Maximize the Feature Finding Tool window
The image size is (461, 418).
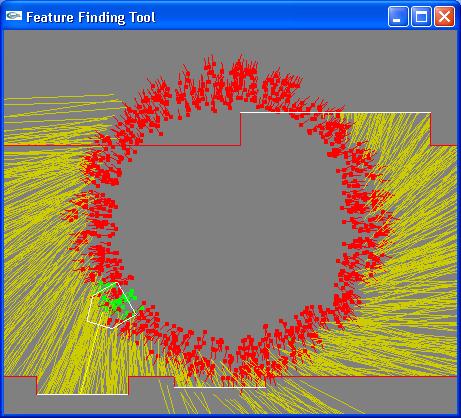(x=421, y=16)
